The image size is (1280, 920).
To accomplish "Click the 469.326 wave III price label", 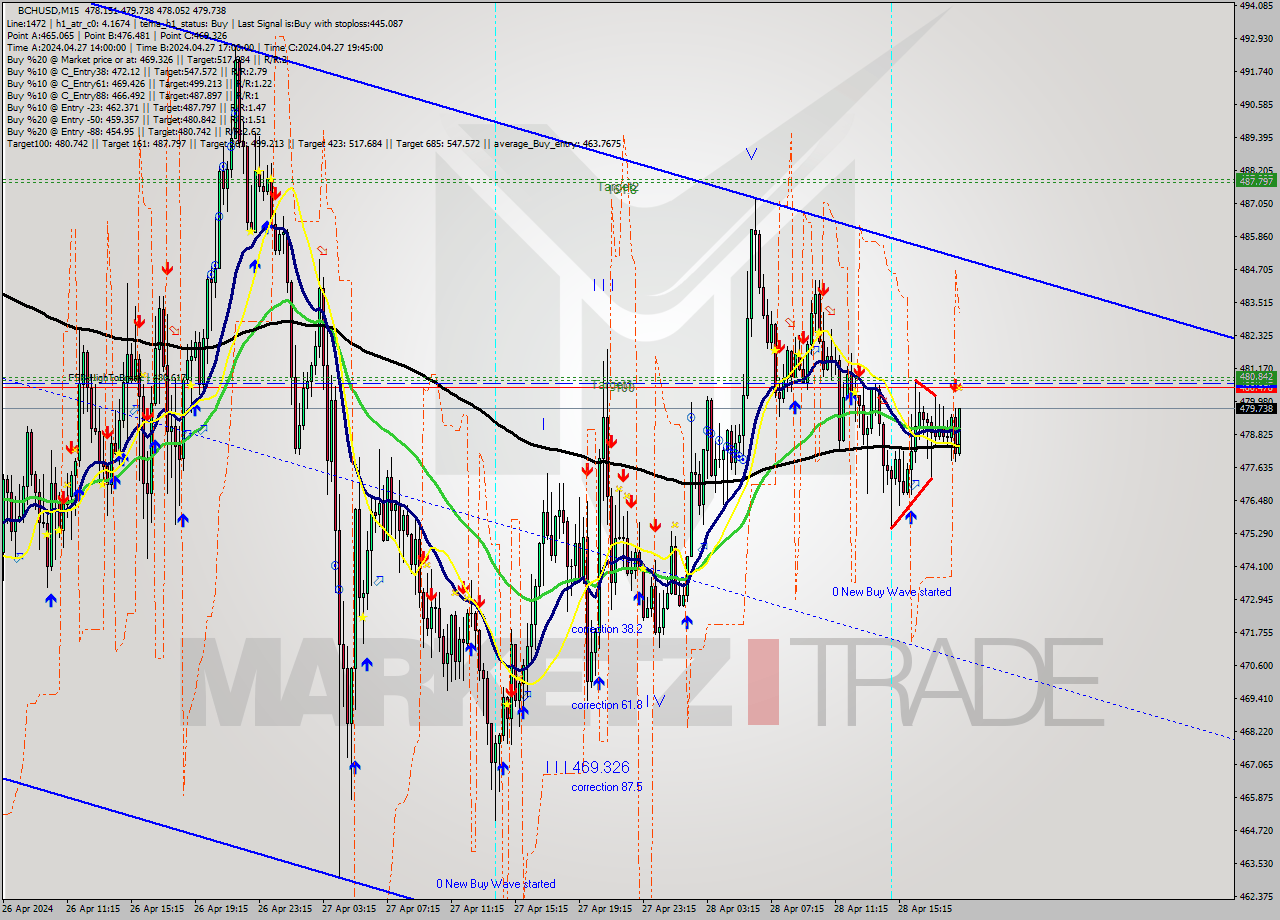I will 588,767.
